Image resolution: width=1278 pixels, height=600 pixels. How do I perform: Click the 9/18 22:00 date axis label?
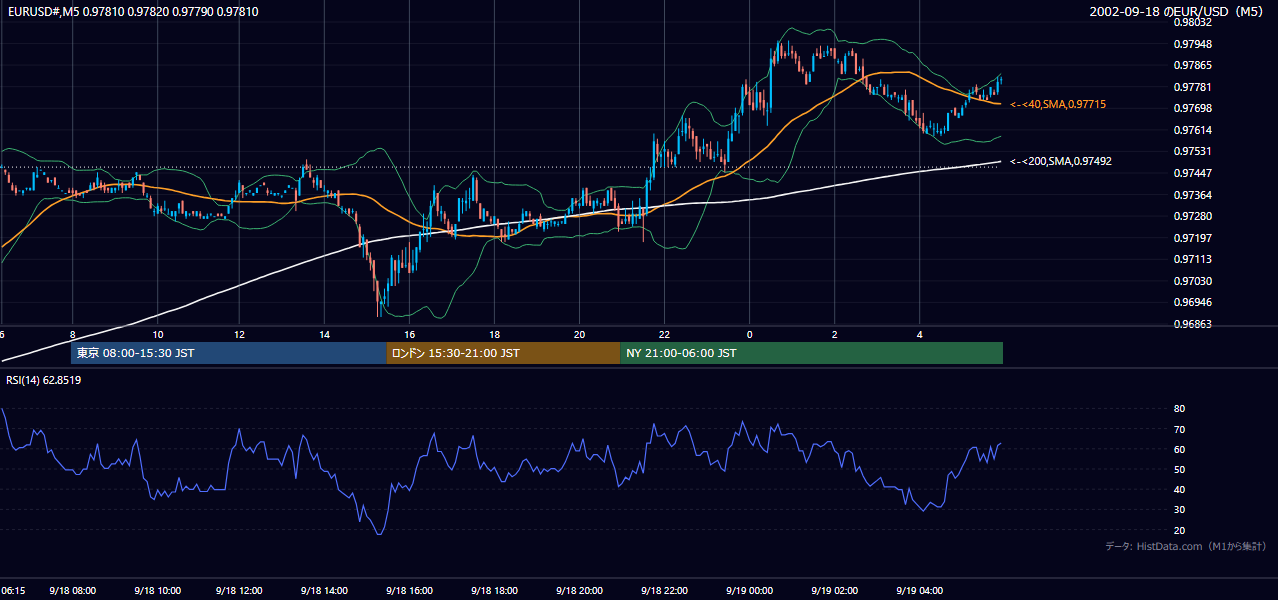664,591
